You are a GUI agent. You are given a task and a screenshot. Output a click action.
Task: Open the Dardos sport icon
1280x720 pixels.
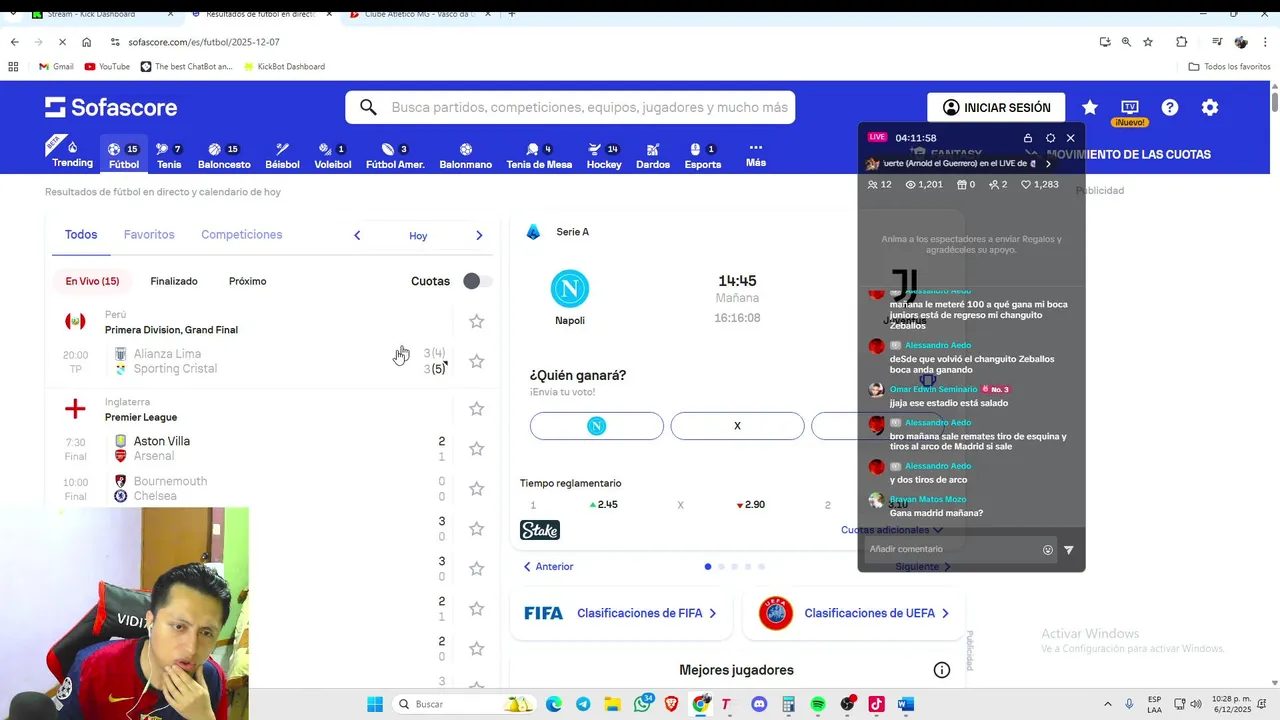(653, 155)
